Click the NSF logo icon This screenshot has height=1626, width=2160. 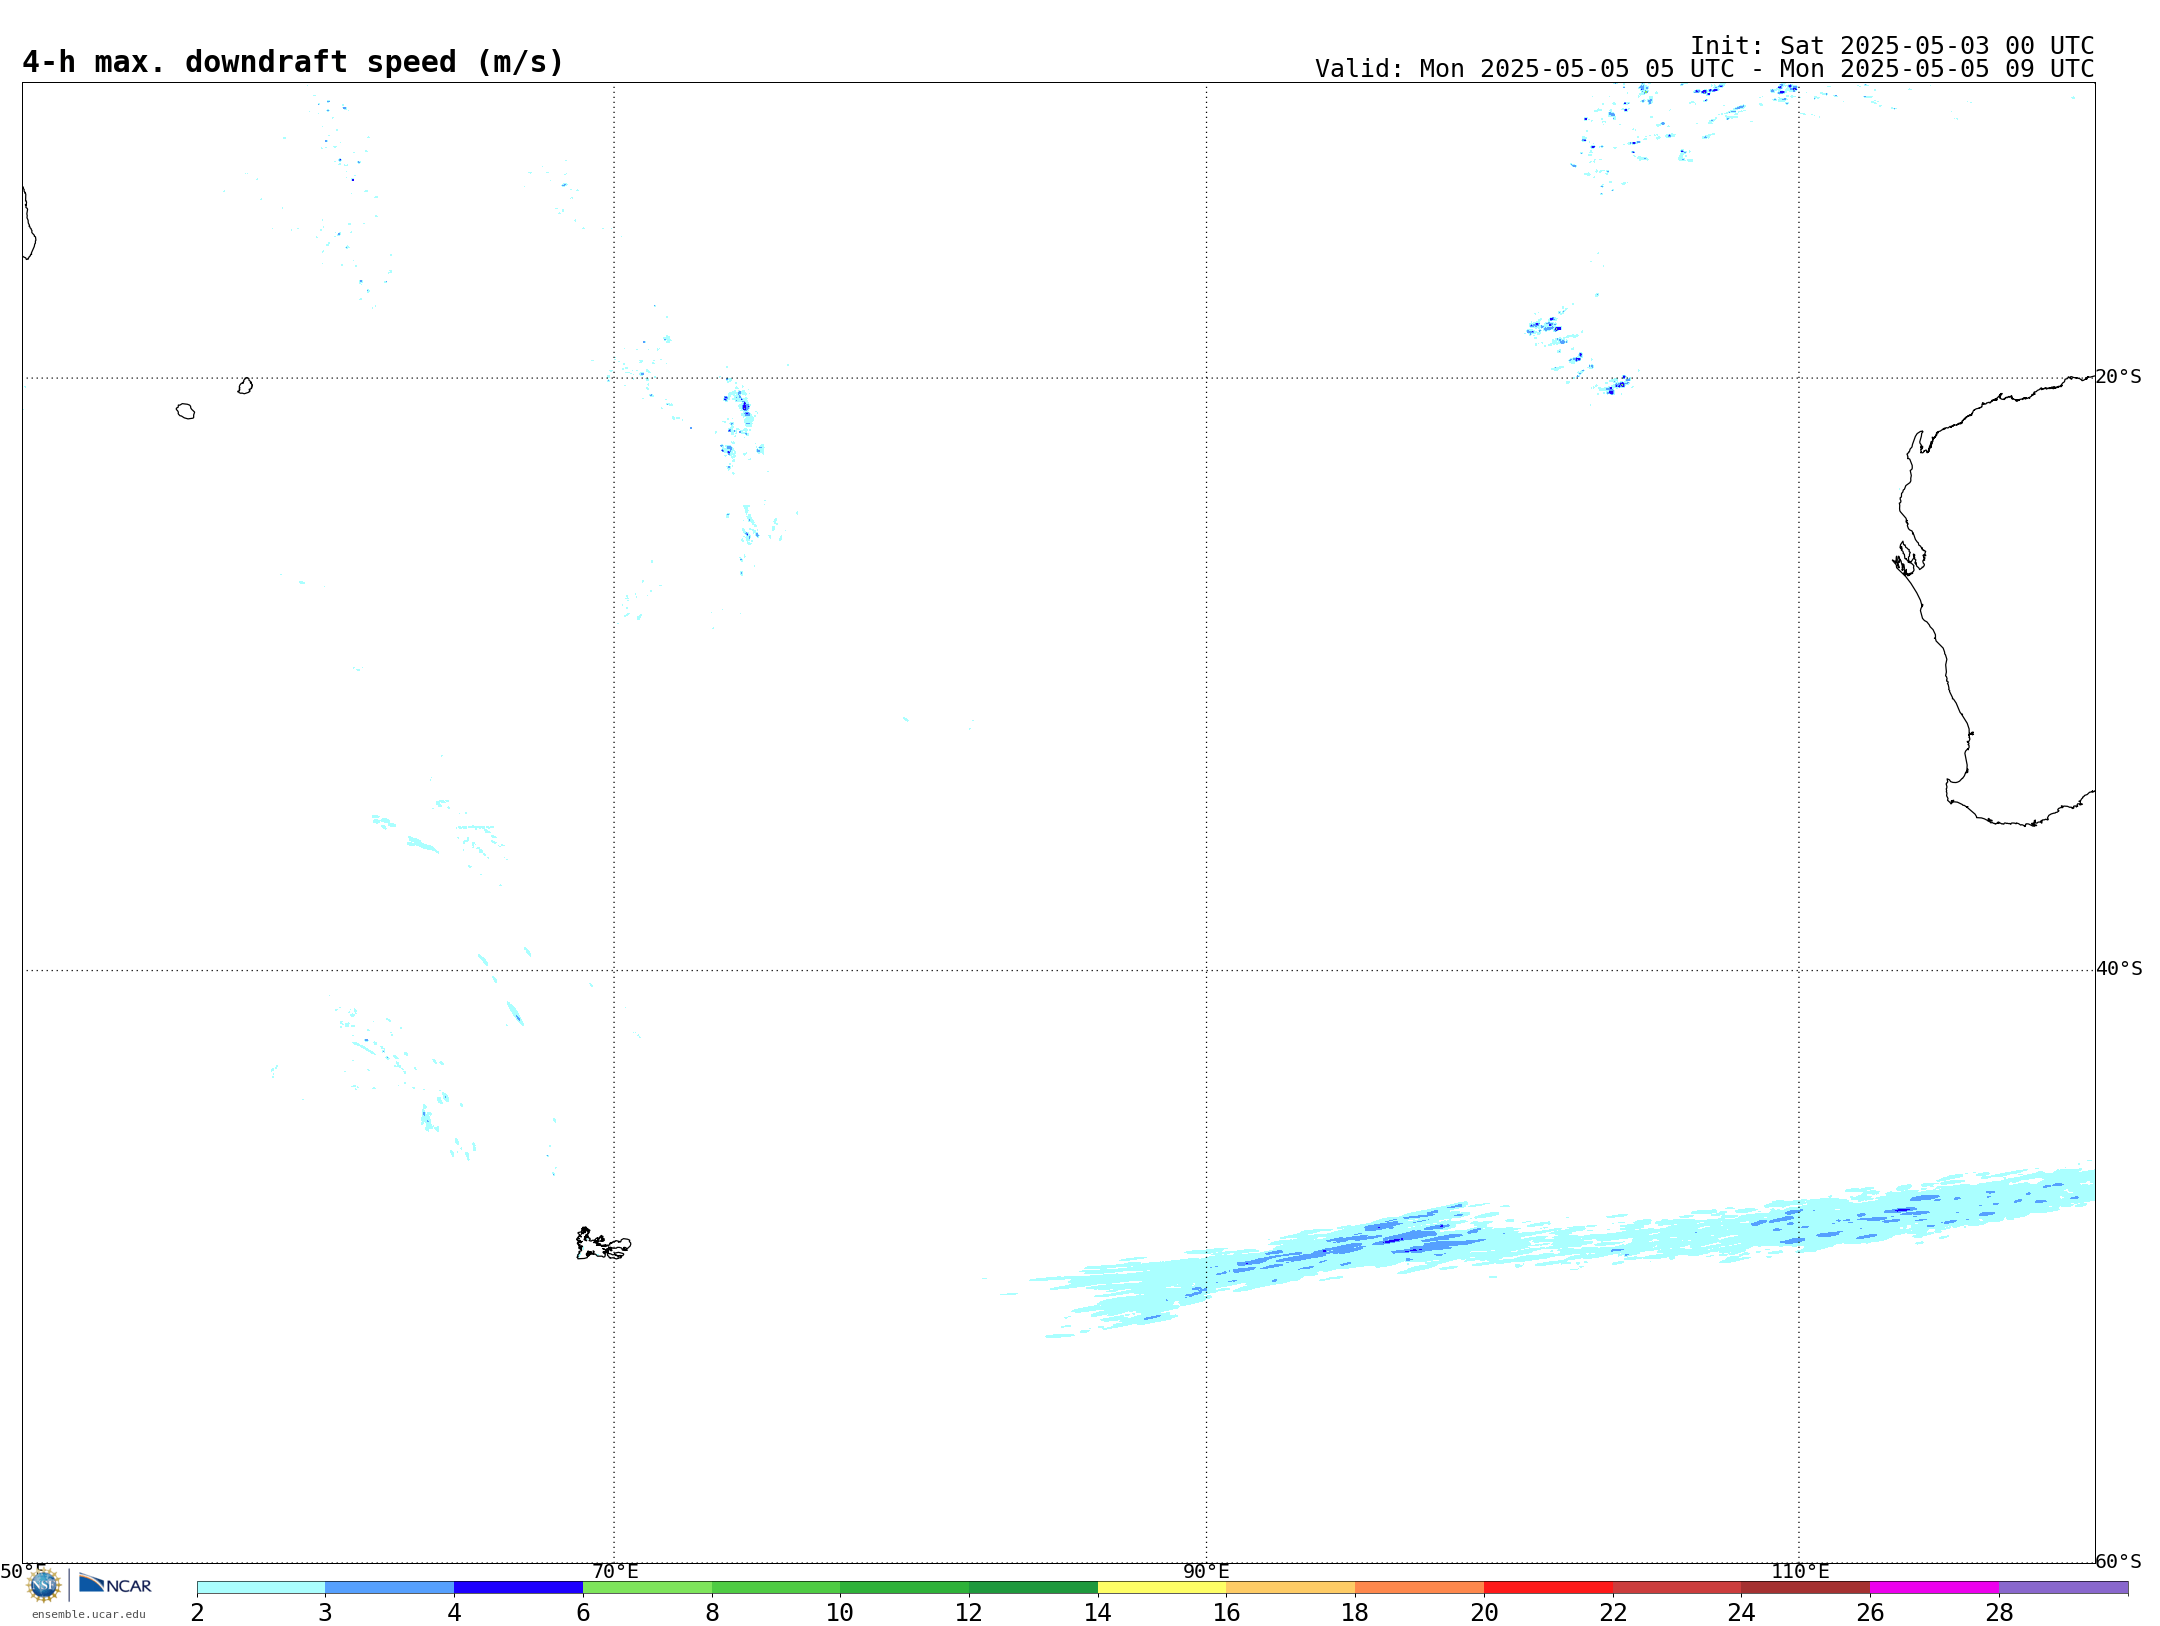44,1584
